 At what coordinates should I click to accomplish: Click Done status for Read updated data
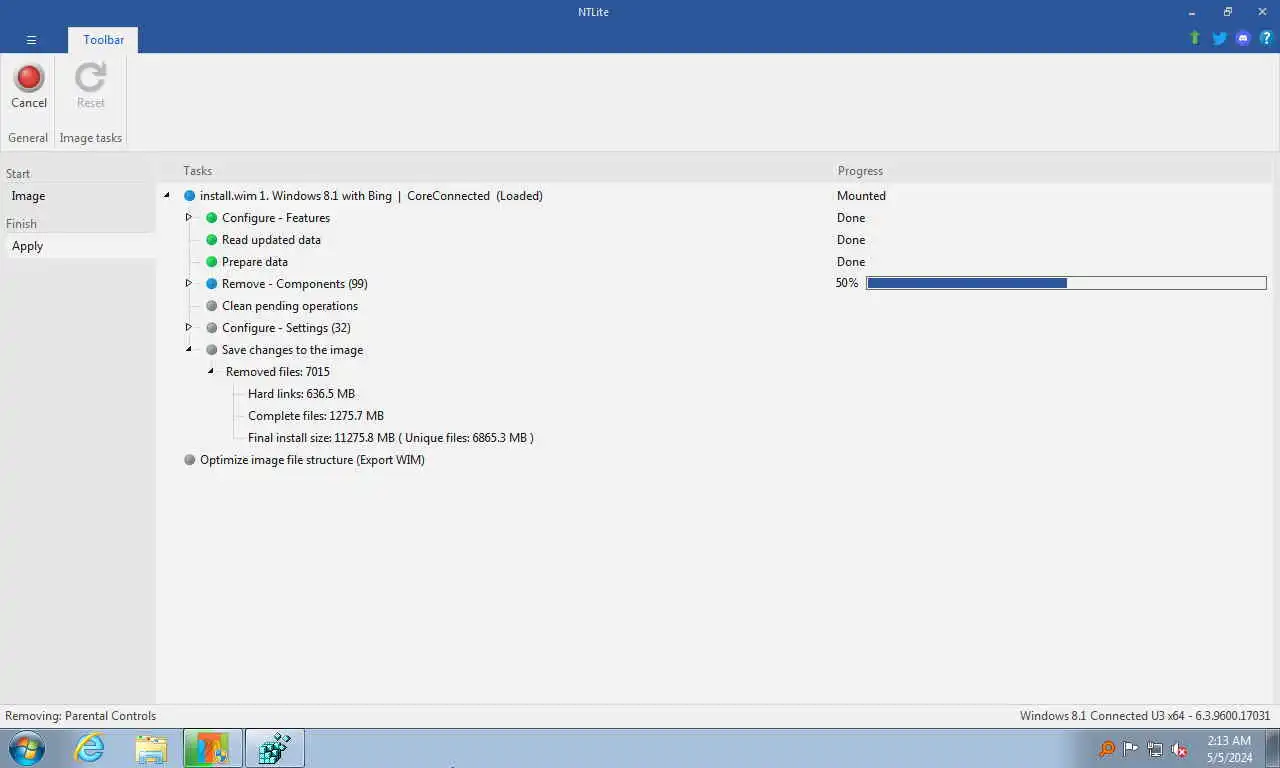[851, 240]
